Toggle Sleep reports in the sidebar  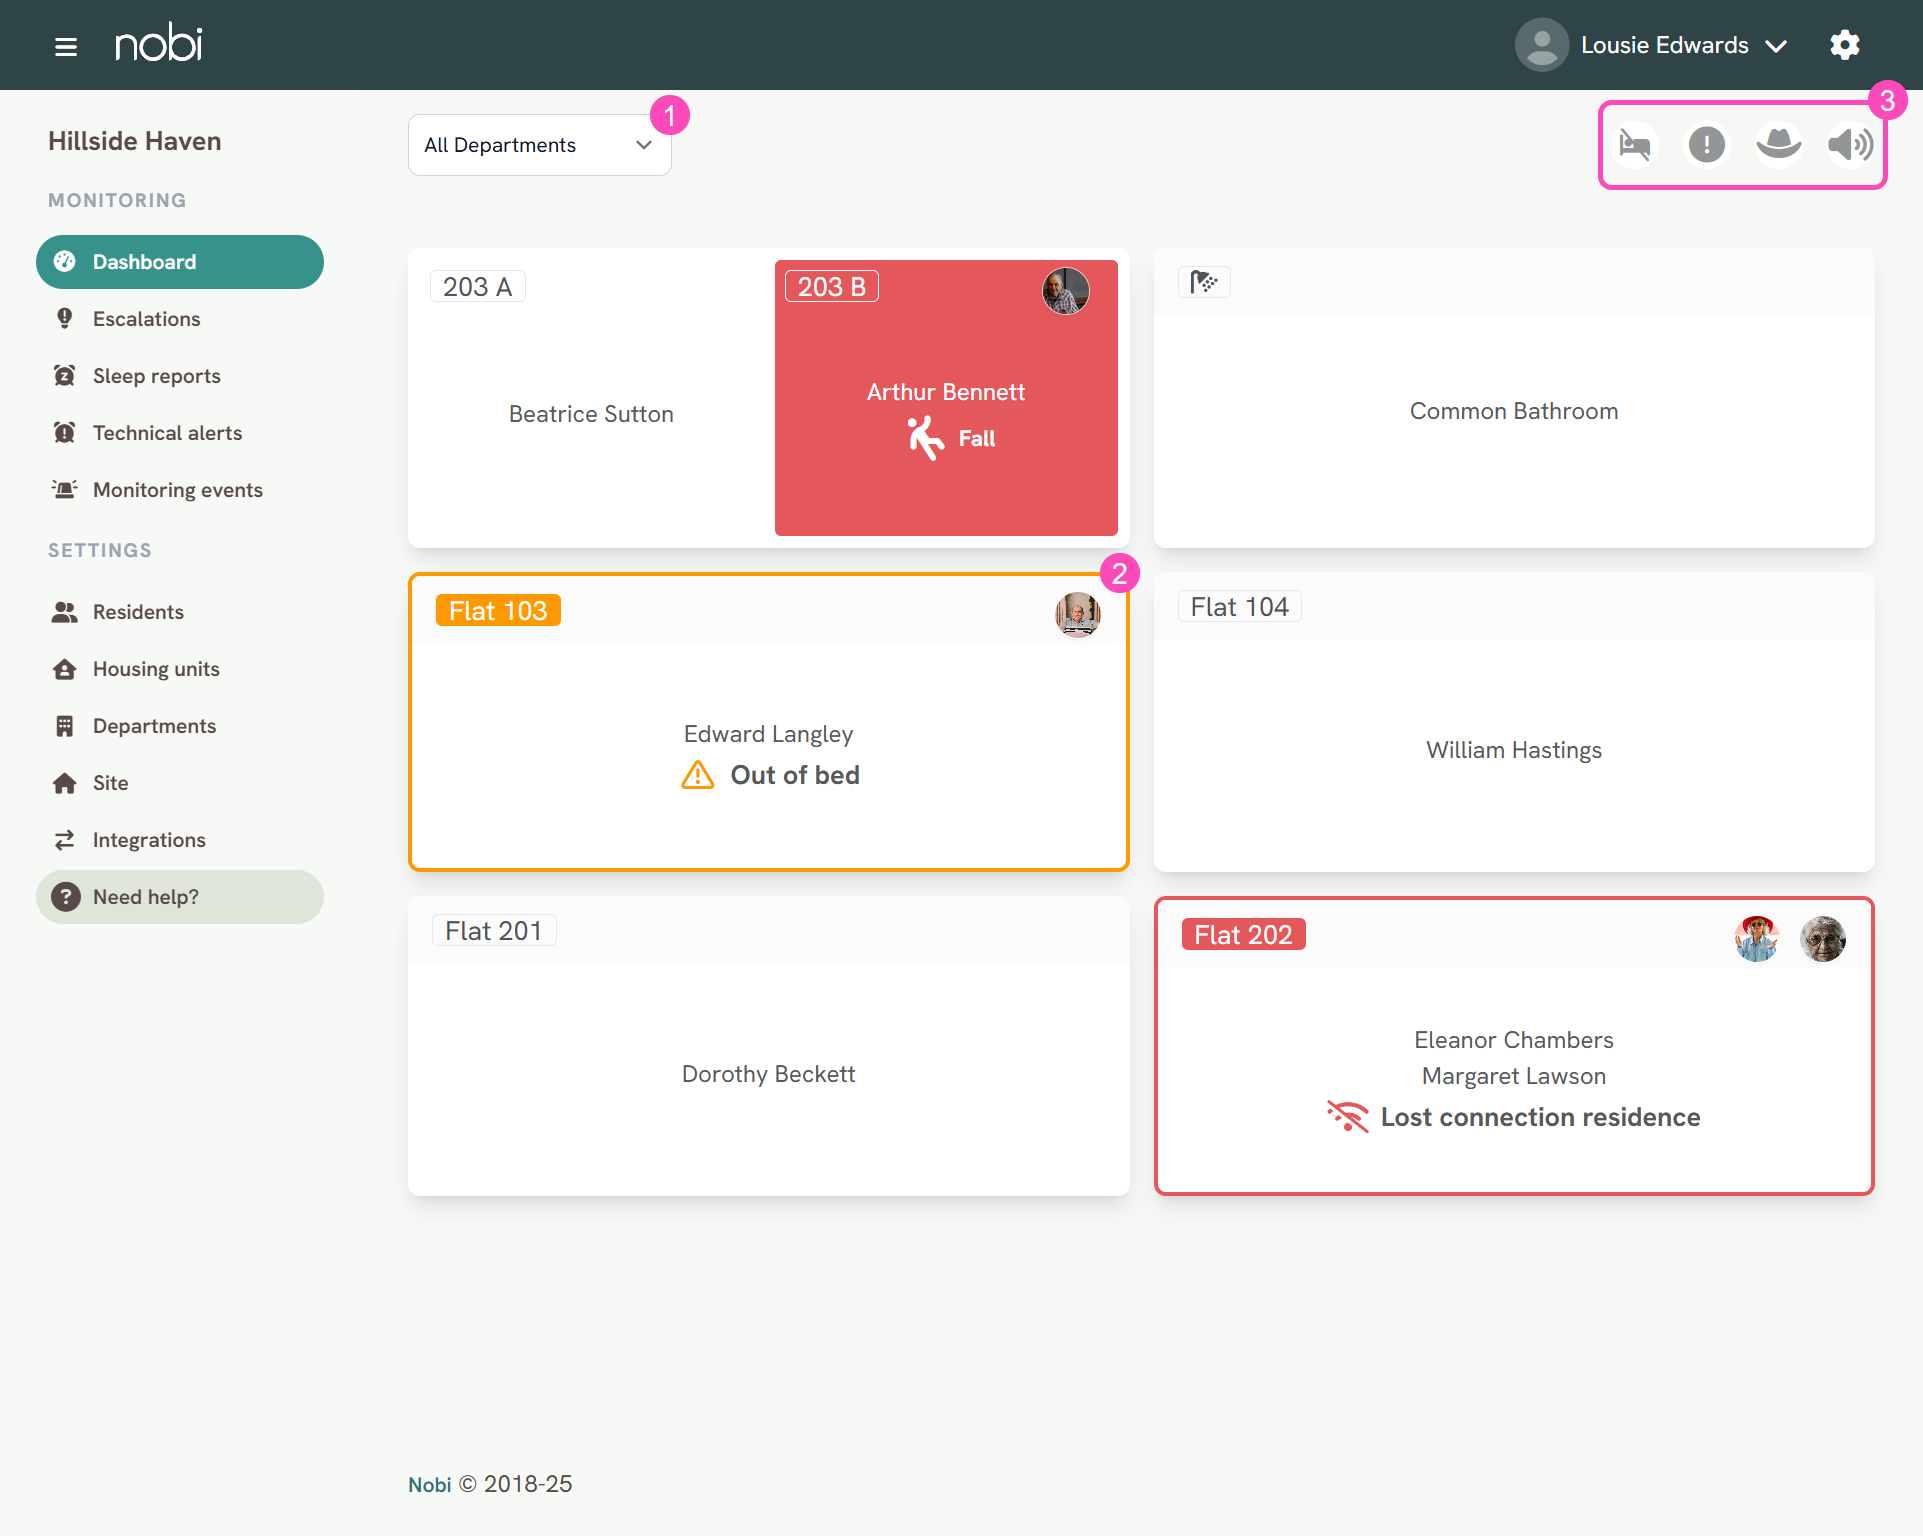[x=156, y=375]
